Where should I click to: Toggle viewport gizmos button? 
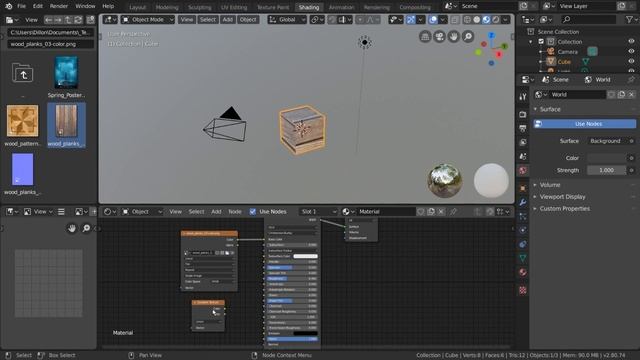(411, 20)
